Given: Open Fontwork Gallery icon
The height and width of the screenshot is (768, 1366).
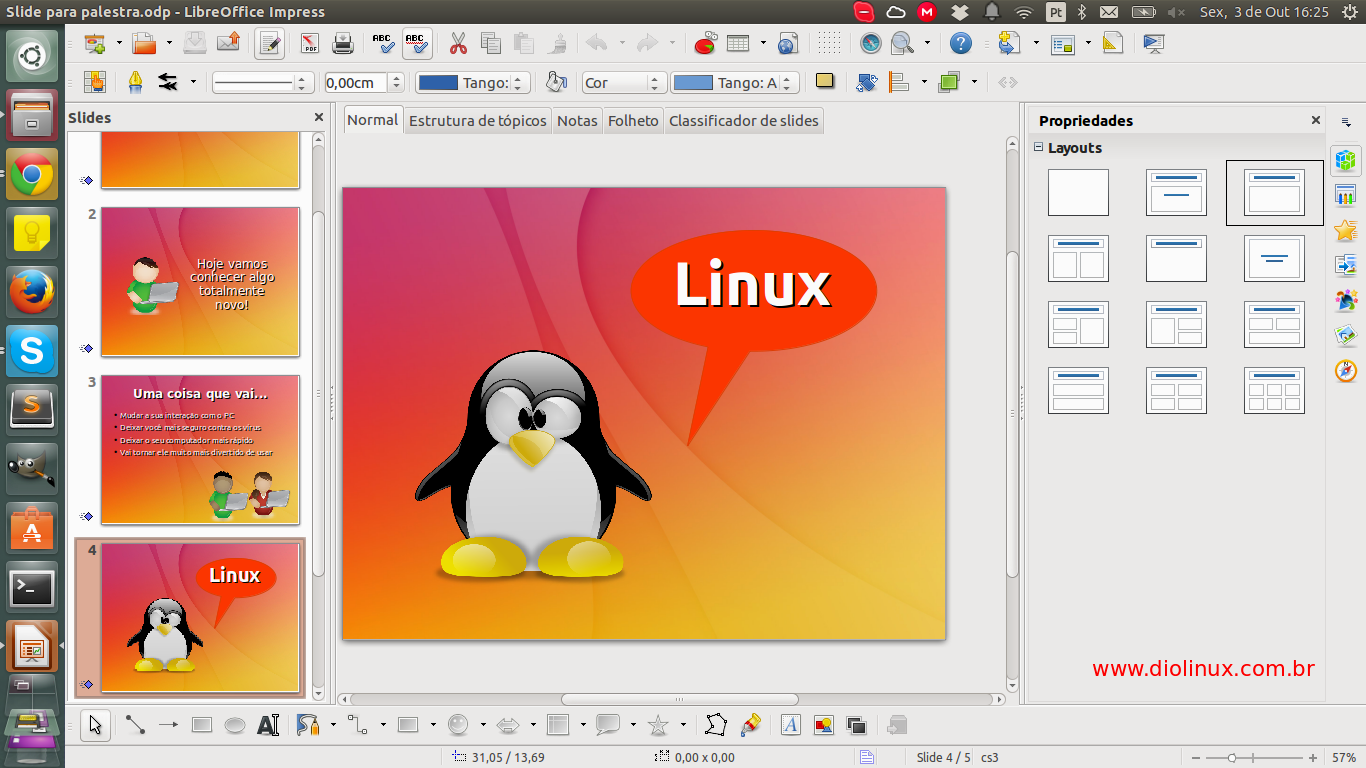Looking at the screenshot, I should [x=790, y=725].
